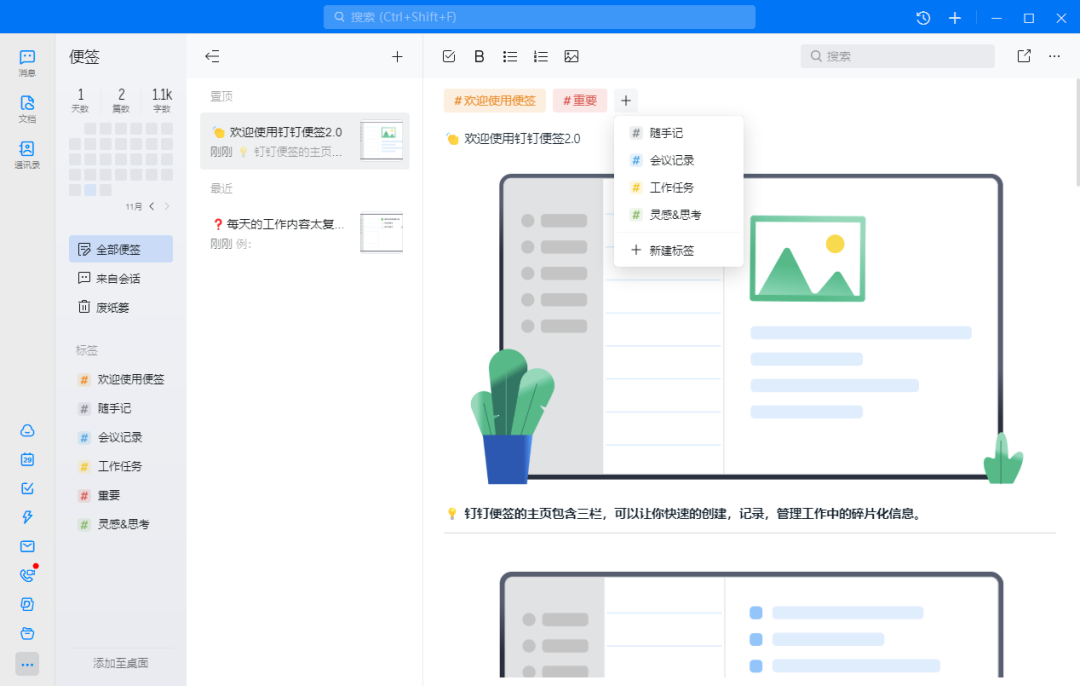Viewport: 1080px width, 686px height.
Task: Filter by 会议记录 tag in sidebar
Action: 121,437
